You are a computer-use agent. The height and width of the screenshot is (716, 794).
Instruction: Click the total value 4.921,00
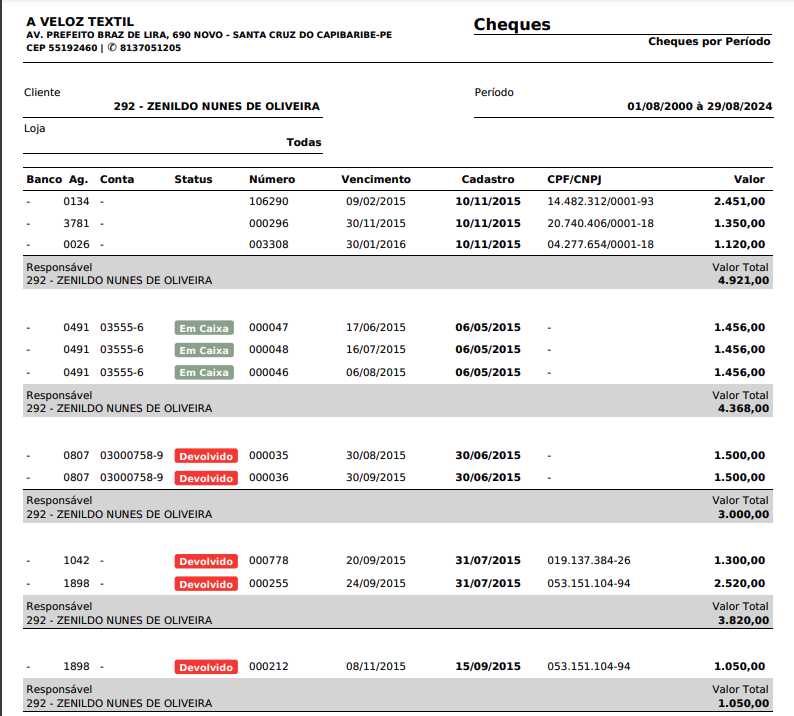743,281
